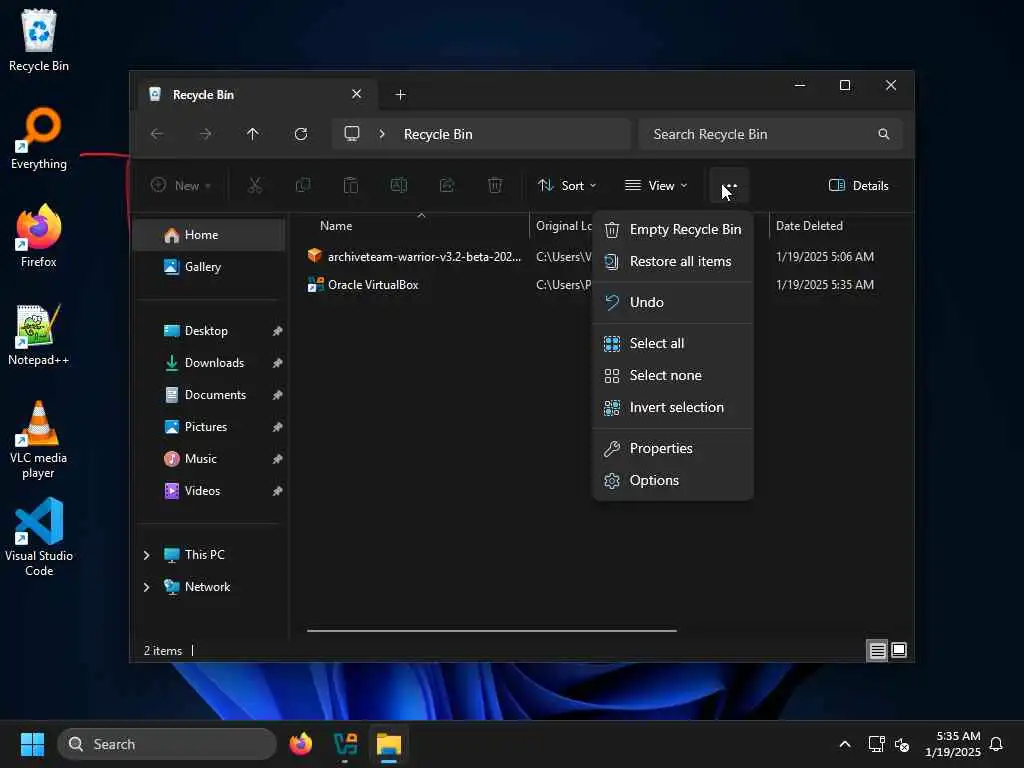Image resolution: width=1024 pixels, height=768 pixels.
Task: Open Pictures in navigation pane
Action: point(209,426)
